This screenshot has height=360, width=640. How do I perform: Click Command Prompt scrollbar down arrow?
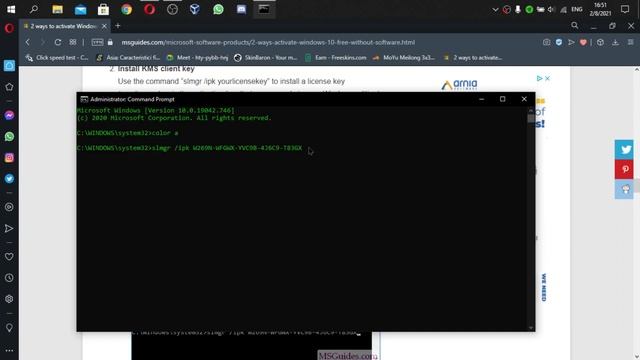click(531, 327)
